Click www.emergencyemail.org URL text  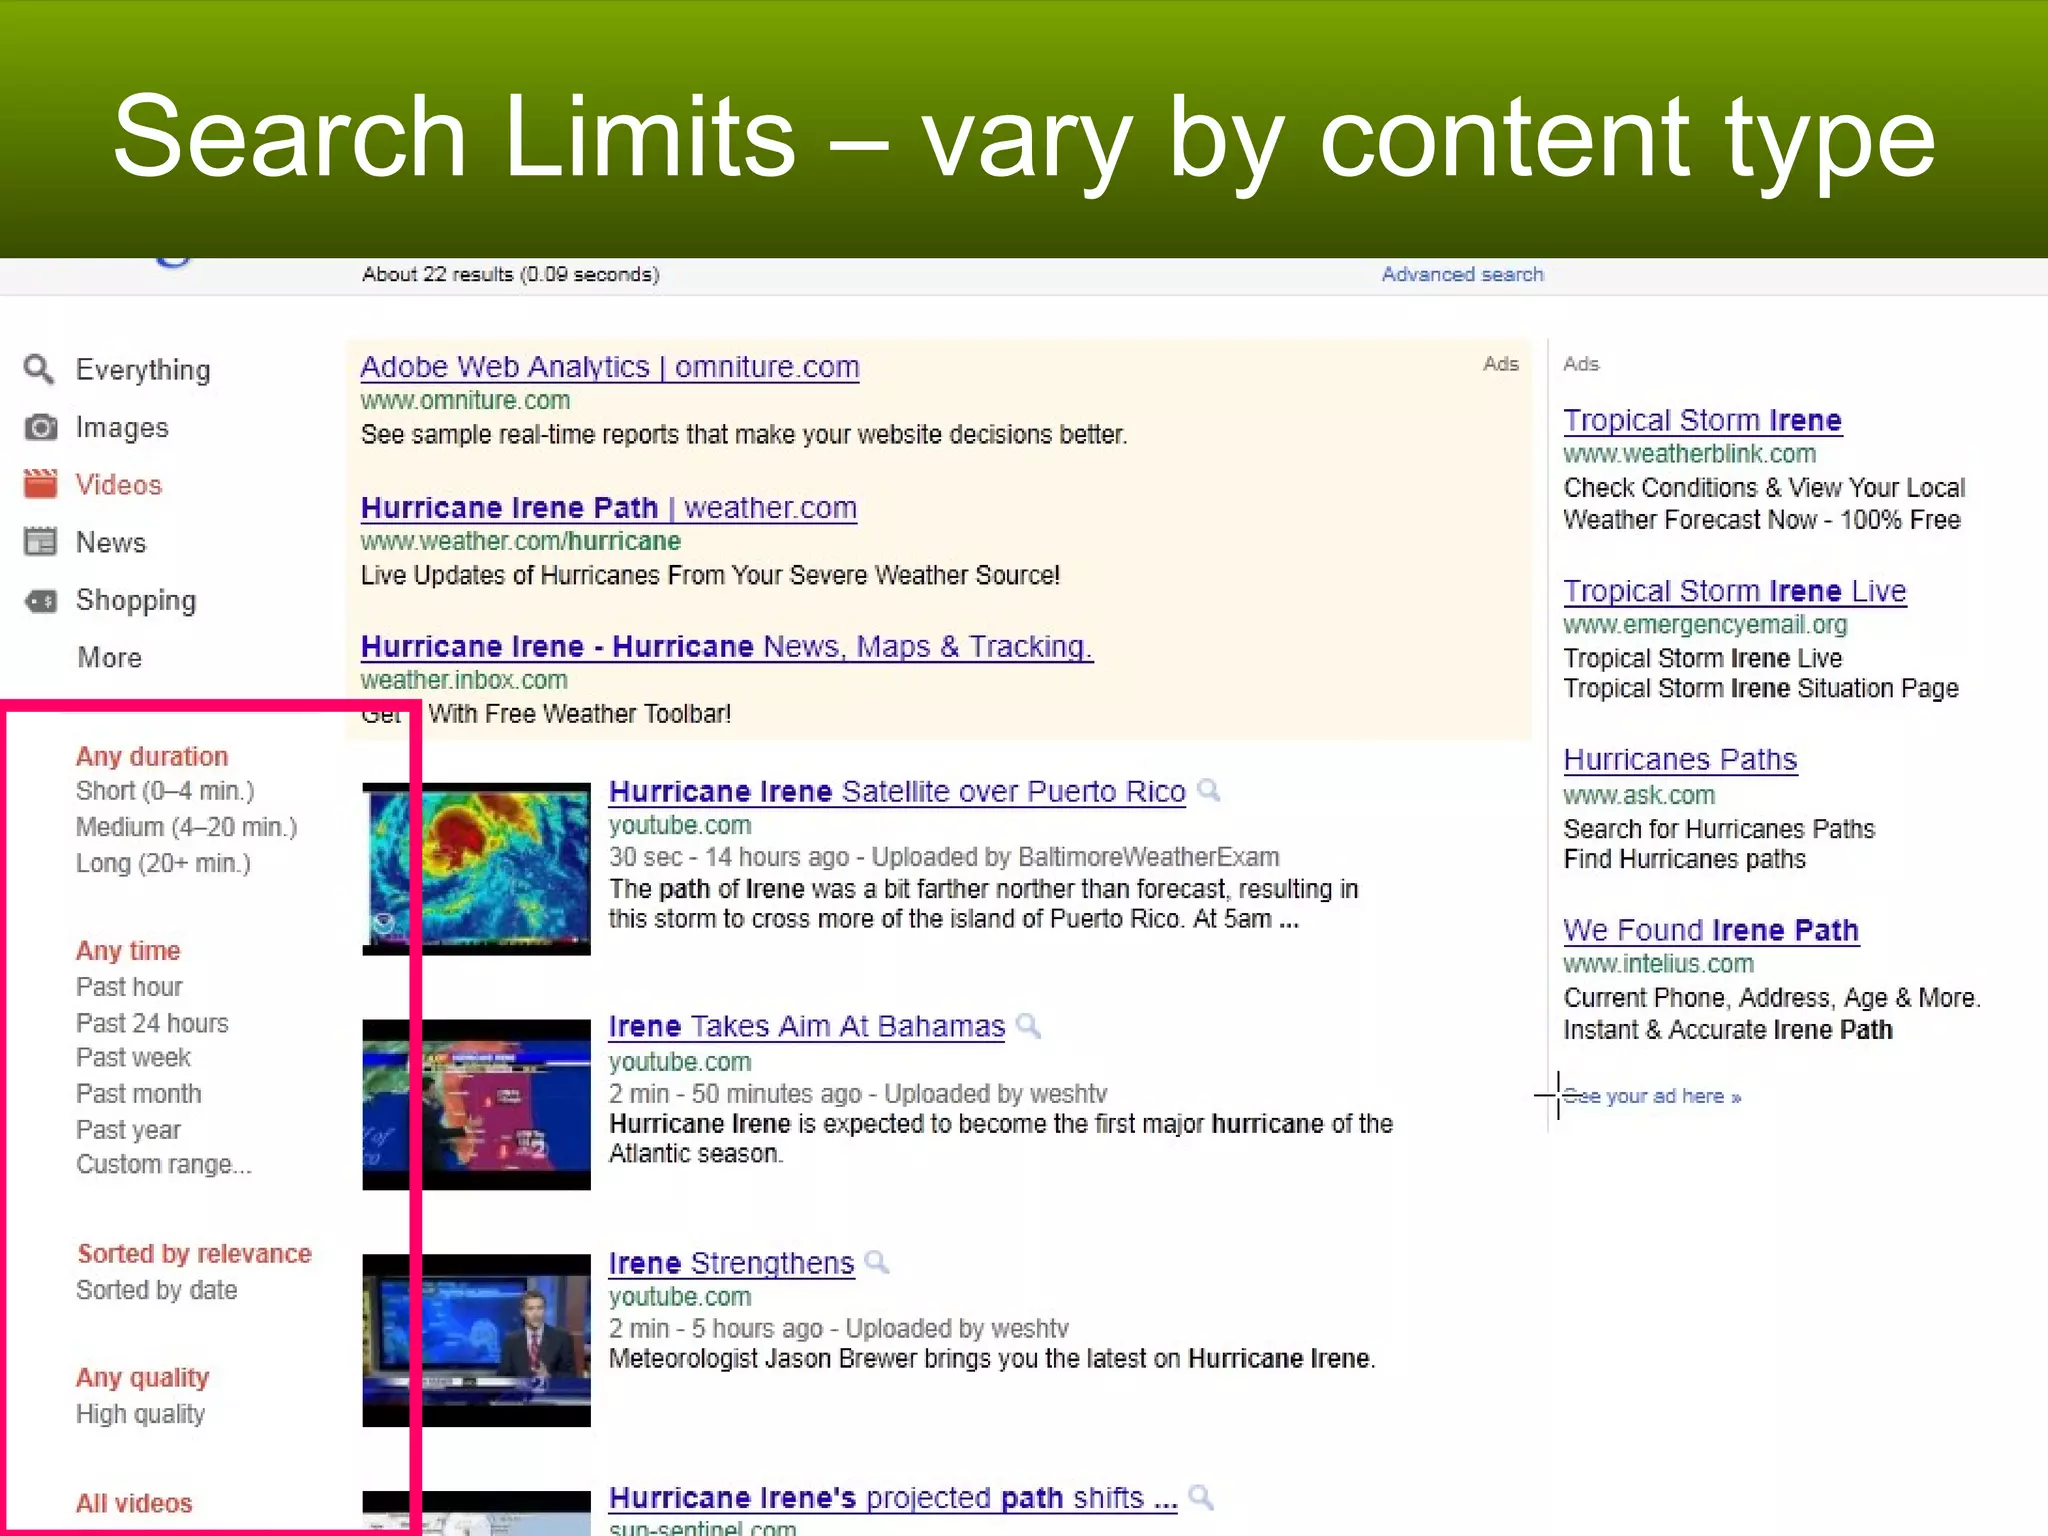pyautogui.click(x=1705, y=625)
